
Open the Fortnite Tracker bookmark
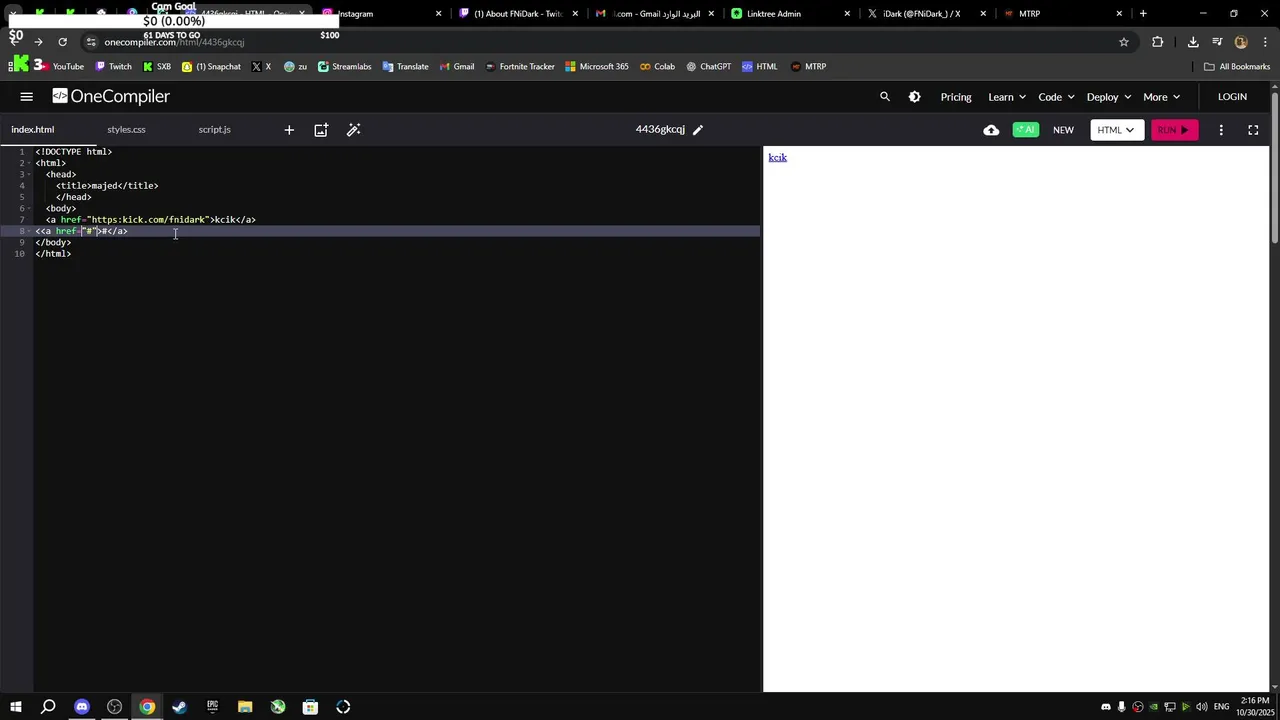[520, 67]
